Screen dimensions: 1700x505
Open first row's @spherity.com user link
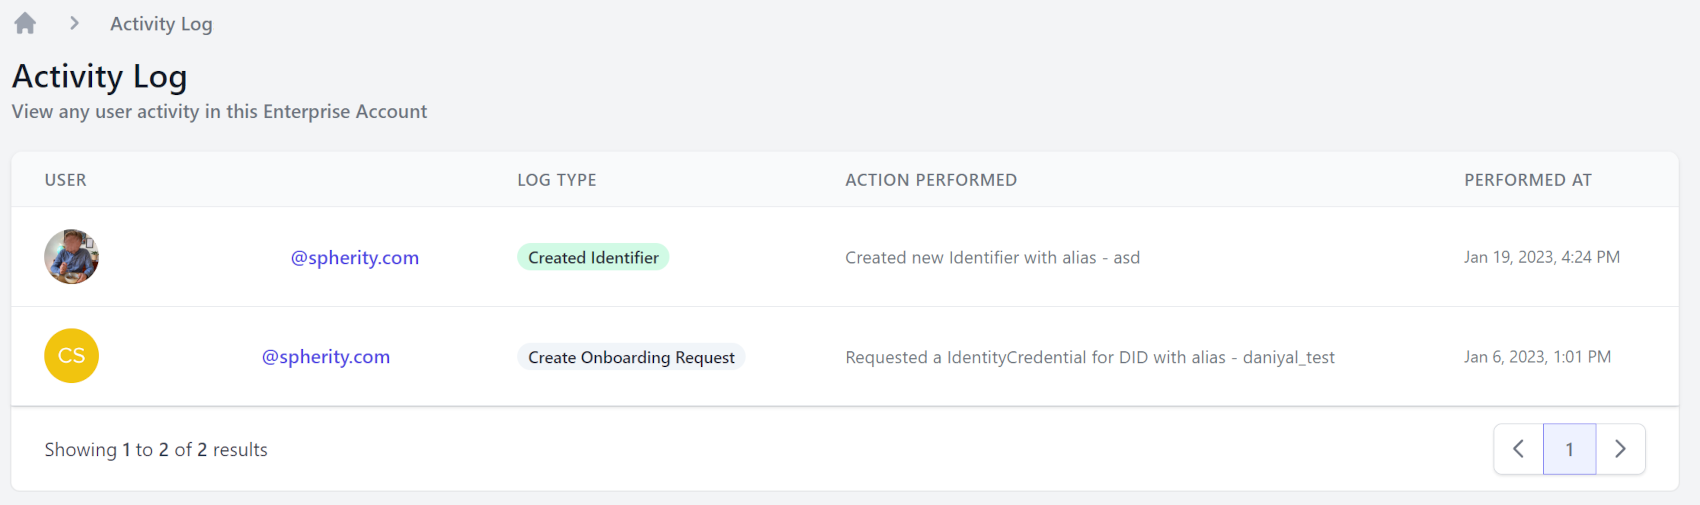(354, 258)
